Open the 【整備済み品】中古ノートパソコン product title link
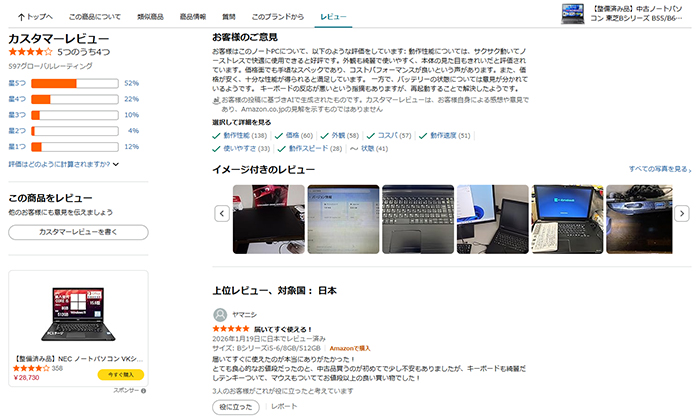Screen dimensions: 700x420 (636, 13)
